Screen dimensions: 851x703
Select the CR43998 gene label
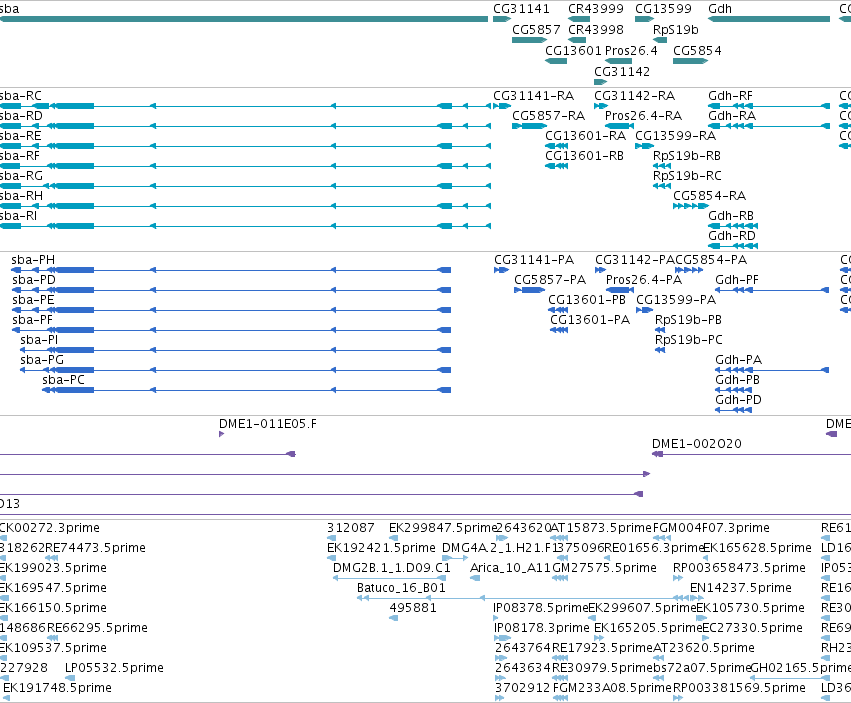(x=595, y=29)
